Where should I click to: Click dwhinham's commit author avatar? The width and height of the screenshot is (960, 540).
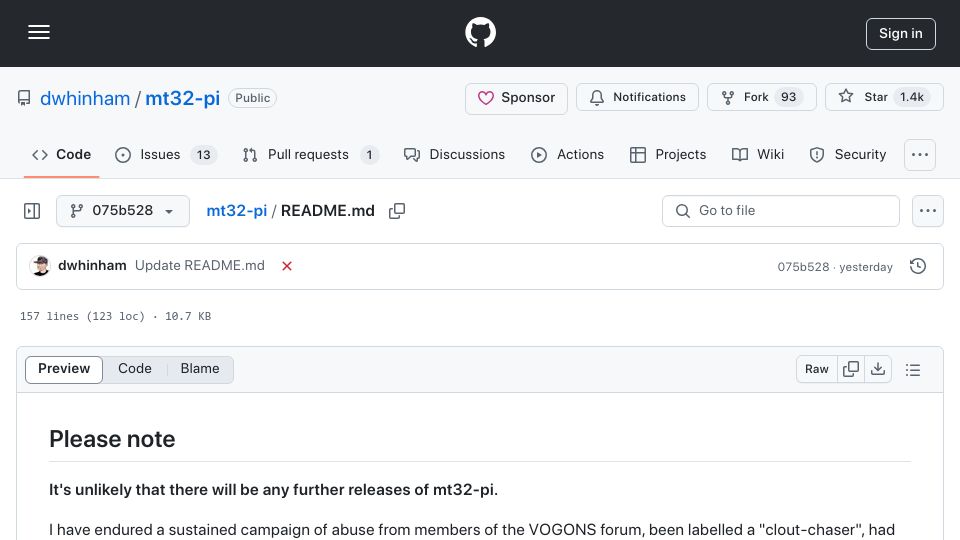(40, 266)
